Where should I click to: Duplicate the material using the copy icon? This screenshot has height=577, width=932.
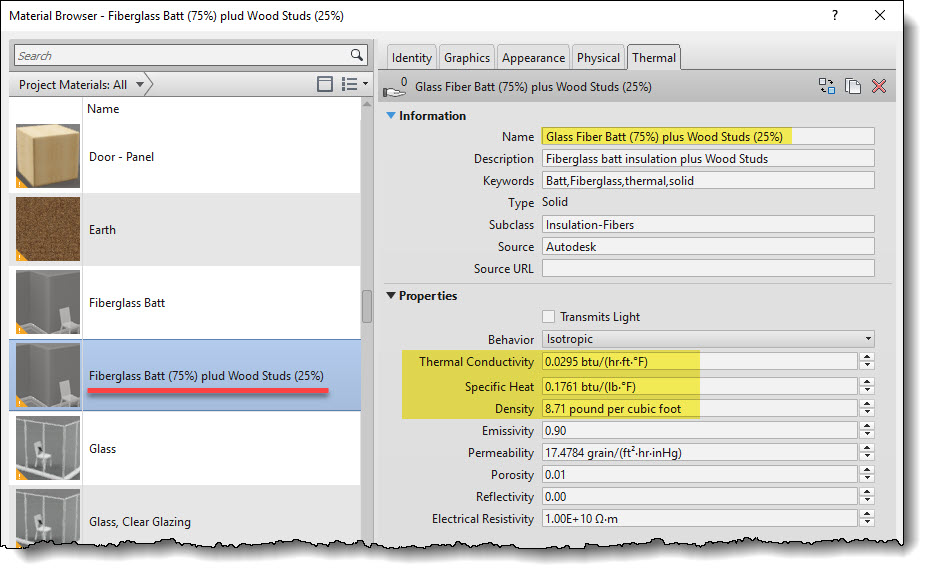tap(853, 86)
